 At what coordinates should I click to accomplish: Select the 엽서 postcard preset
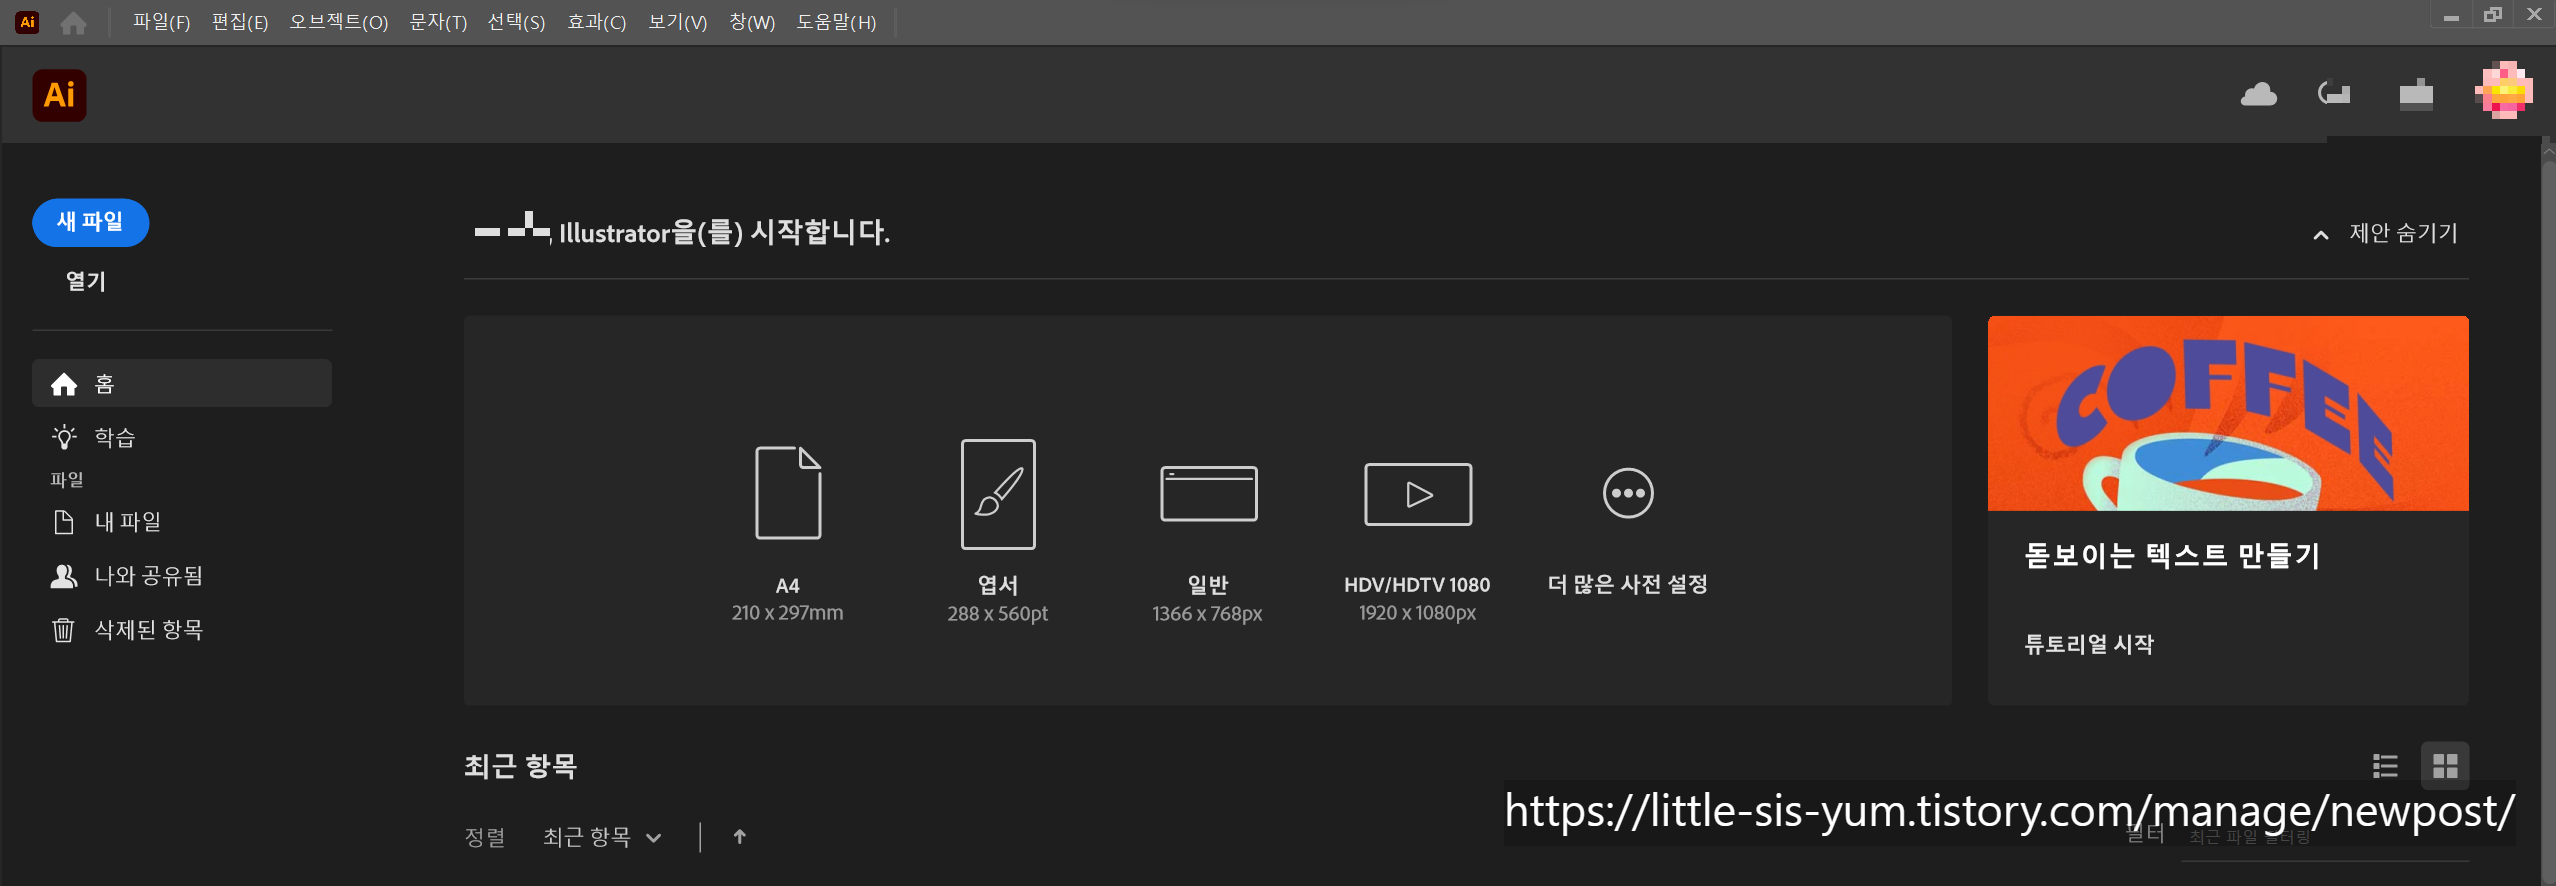pos(998,532)
